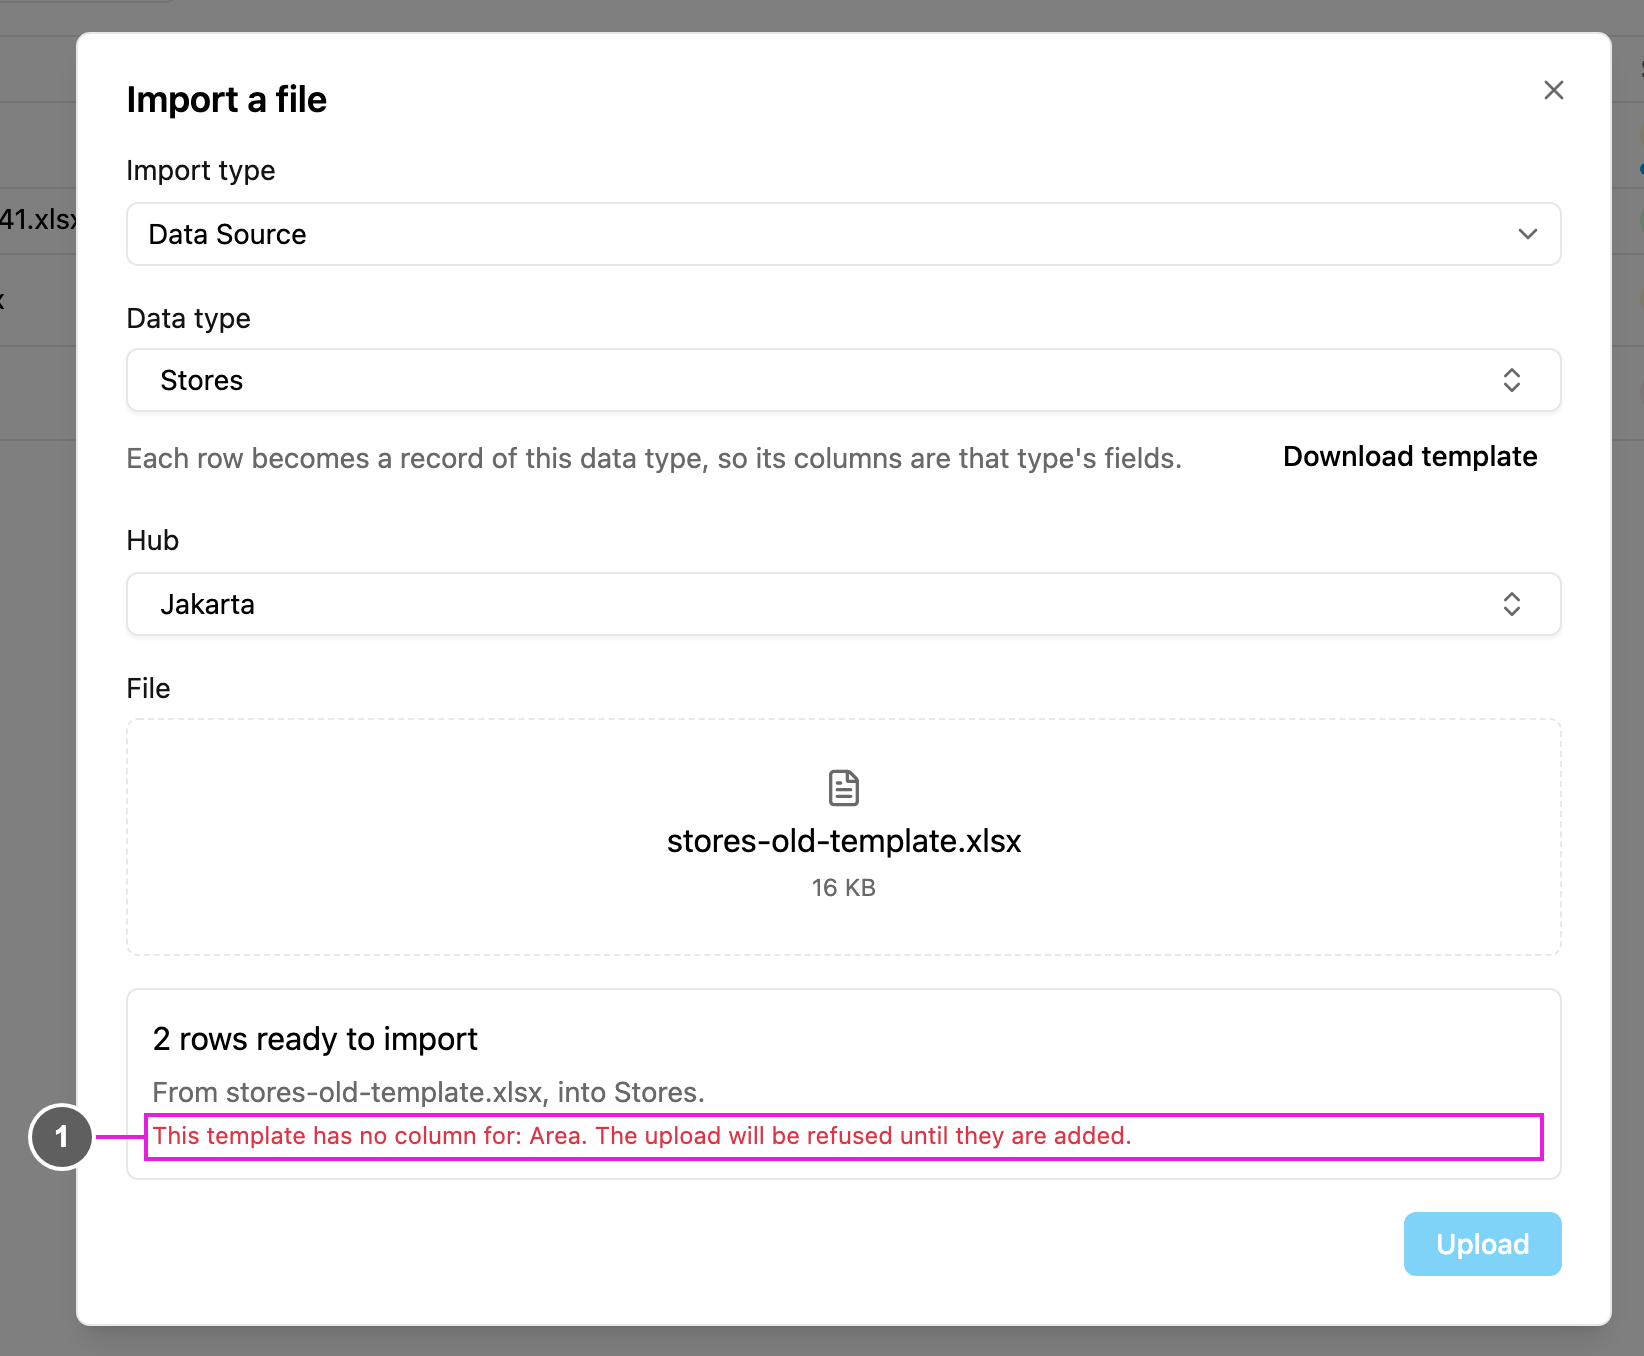1644x1356 pixels.
Task: Click the From stores-old-template.xlsx, into Stores text
Action: [428, 1092]
